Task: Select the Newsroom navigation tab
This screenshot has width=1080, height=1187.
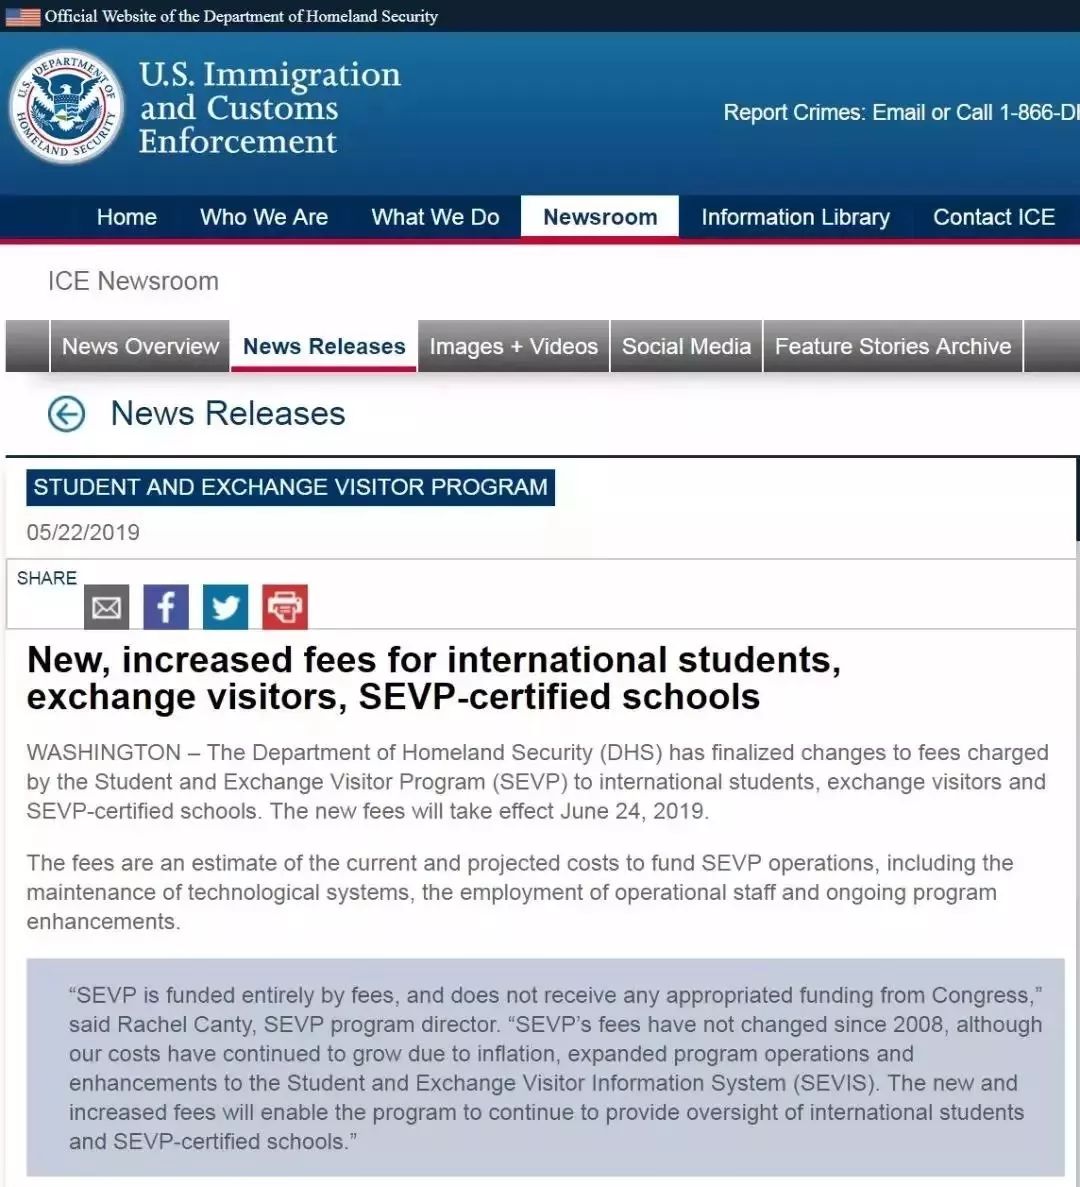Action: [x=600, y=217]
